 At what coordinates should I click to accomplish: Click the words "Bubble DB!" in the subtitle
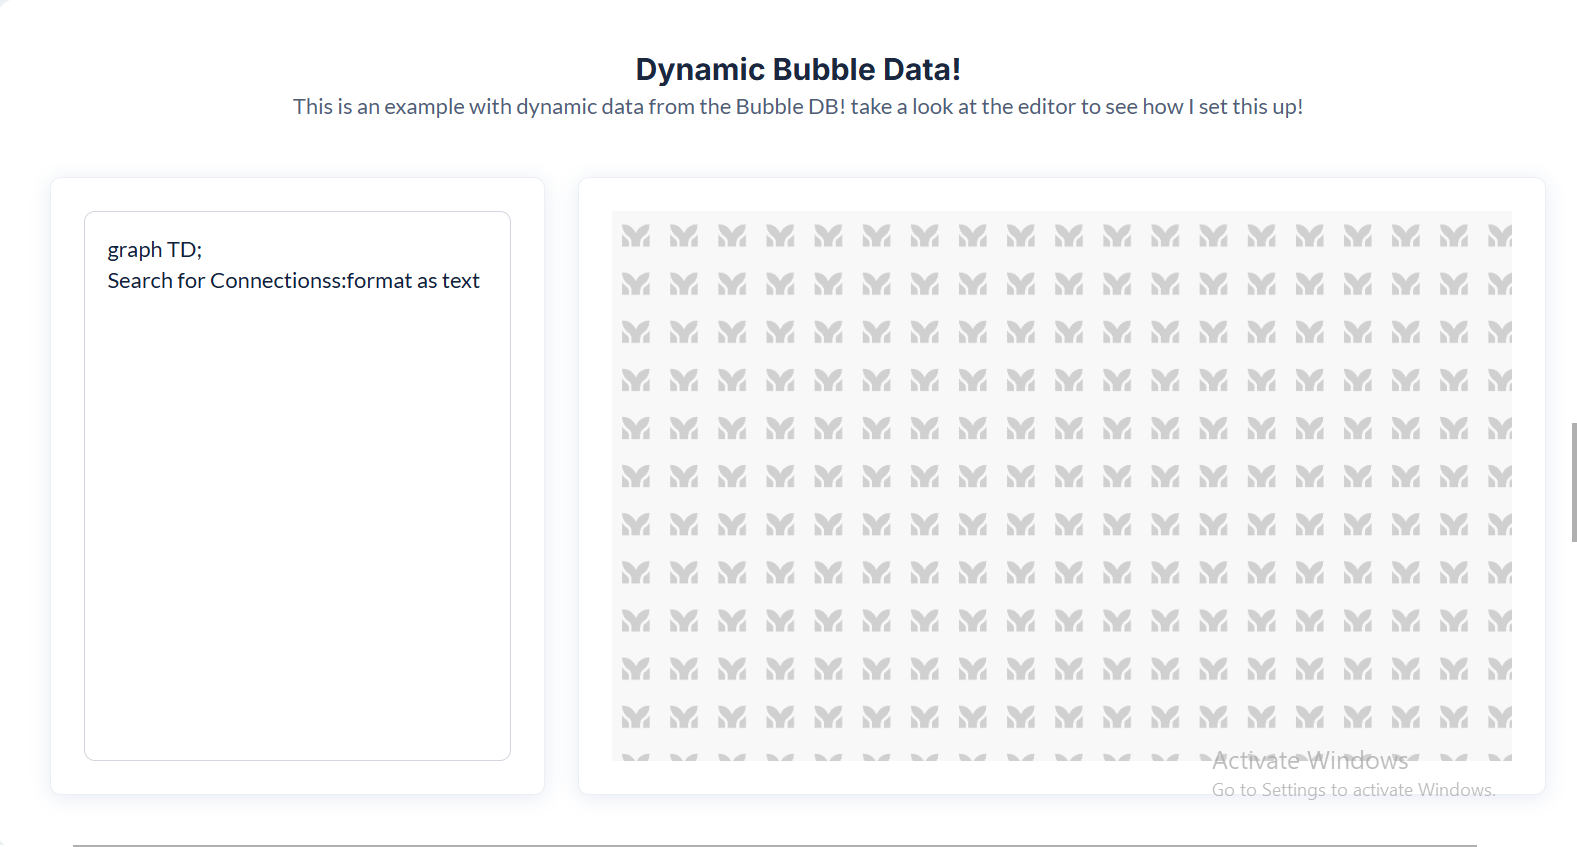[790, 107]
